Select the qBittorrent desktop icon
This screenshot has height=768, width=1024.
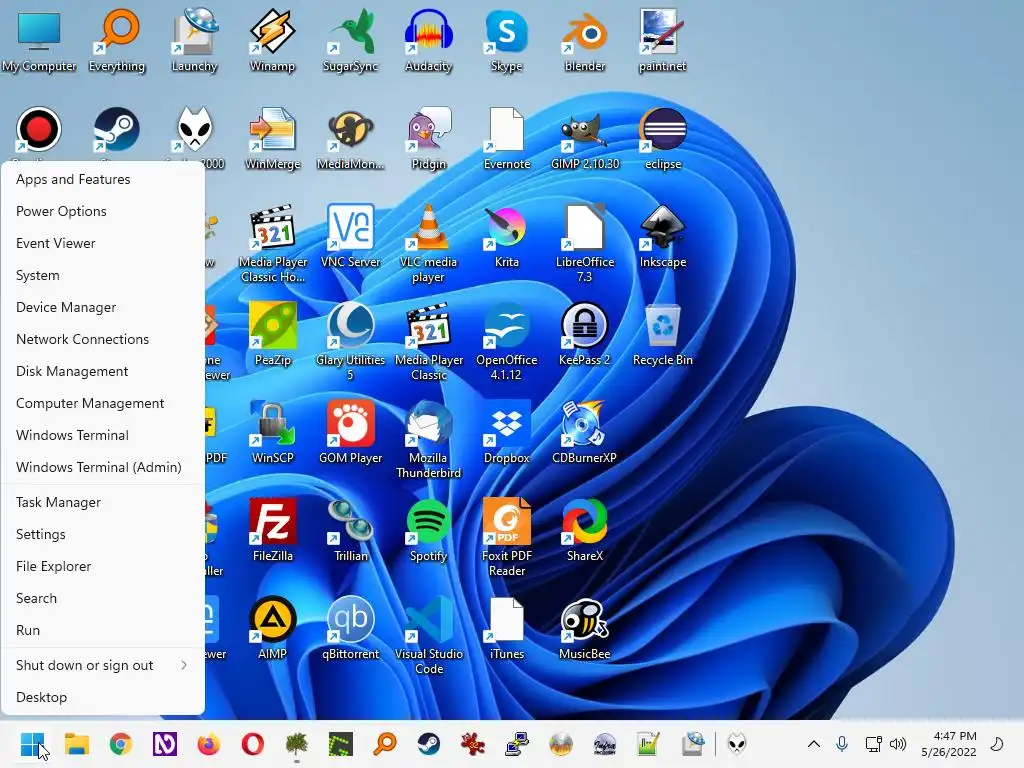tap(351, 628)
